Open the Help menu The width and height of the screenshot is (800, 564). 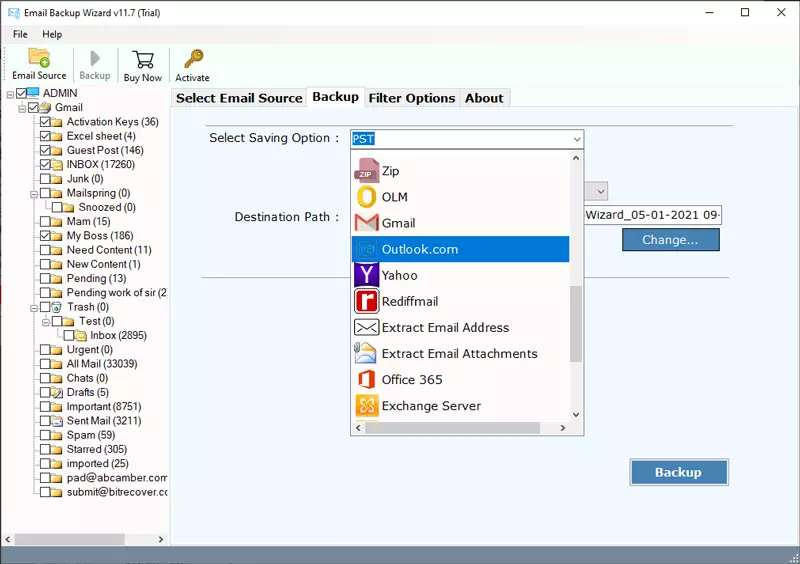[x=52, y=34]
